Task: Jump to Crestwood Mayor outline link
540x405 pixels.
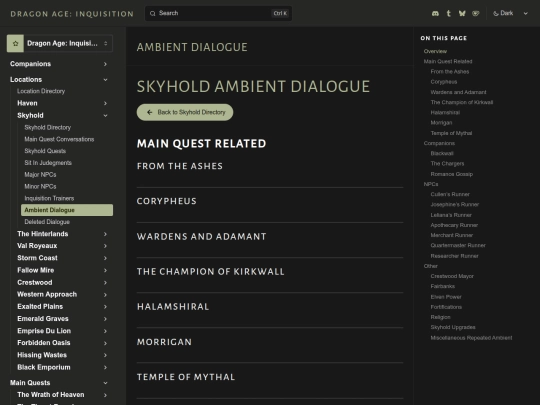Action: pos(452,276)
